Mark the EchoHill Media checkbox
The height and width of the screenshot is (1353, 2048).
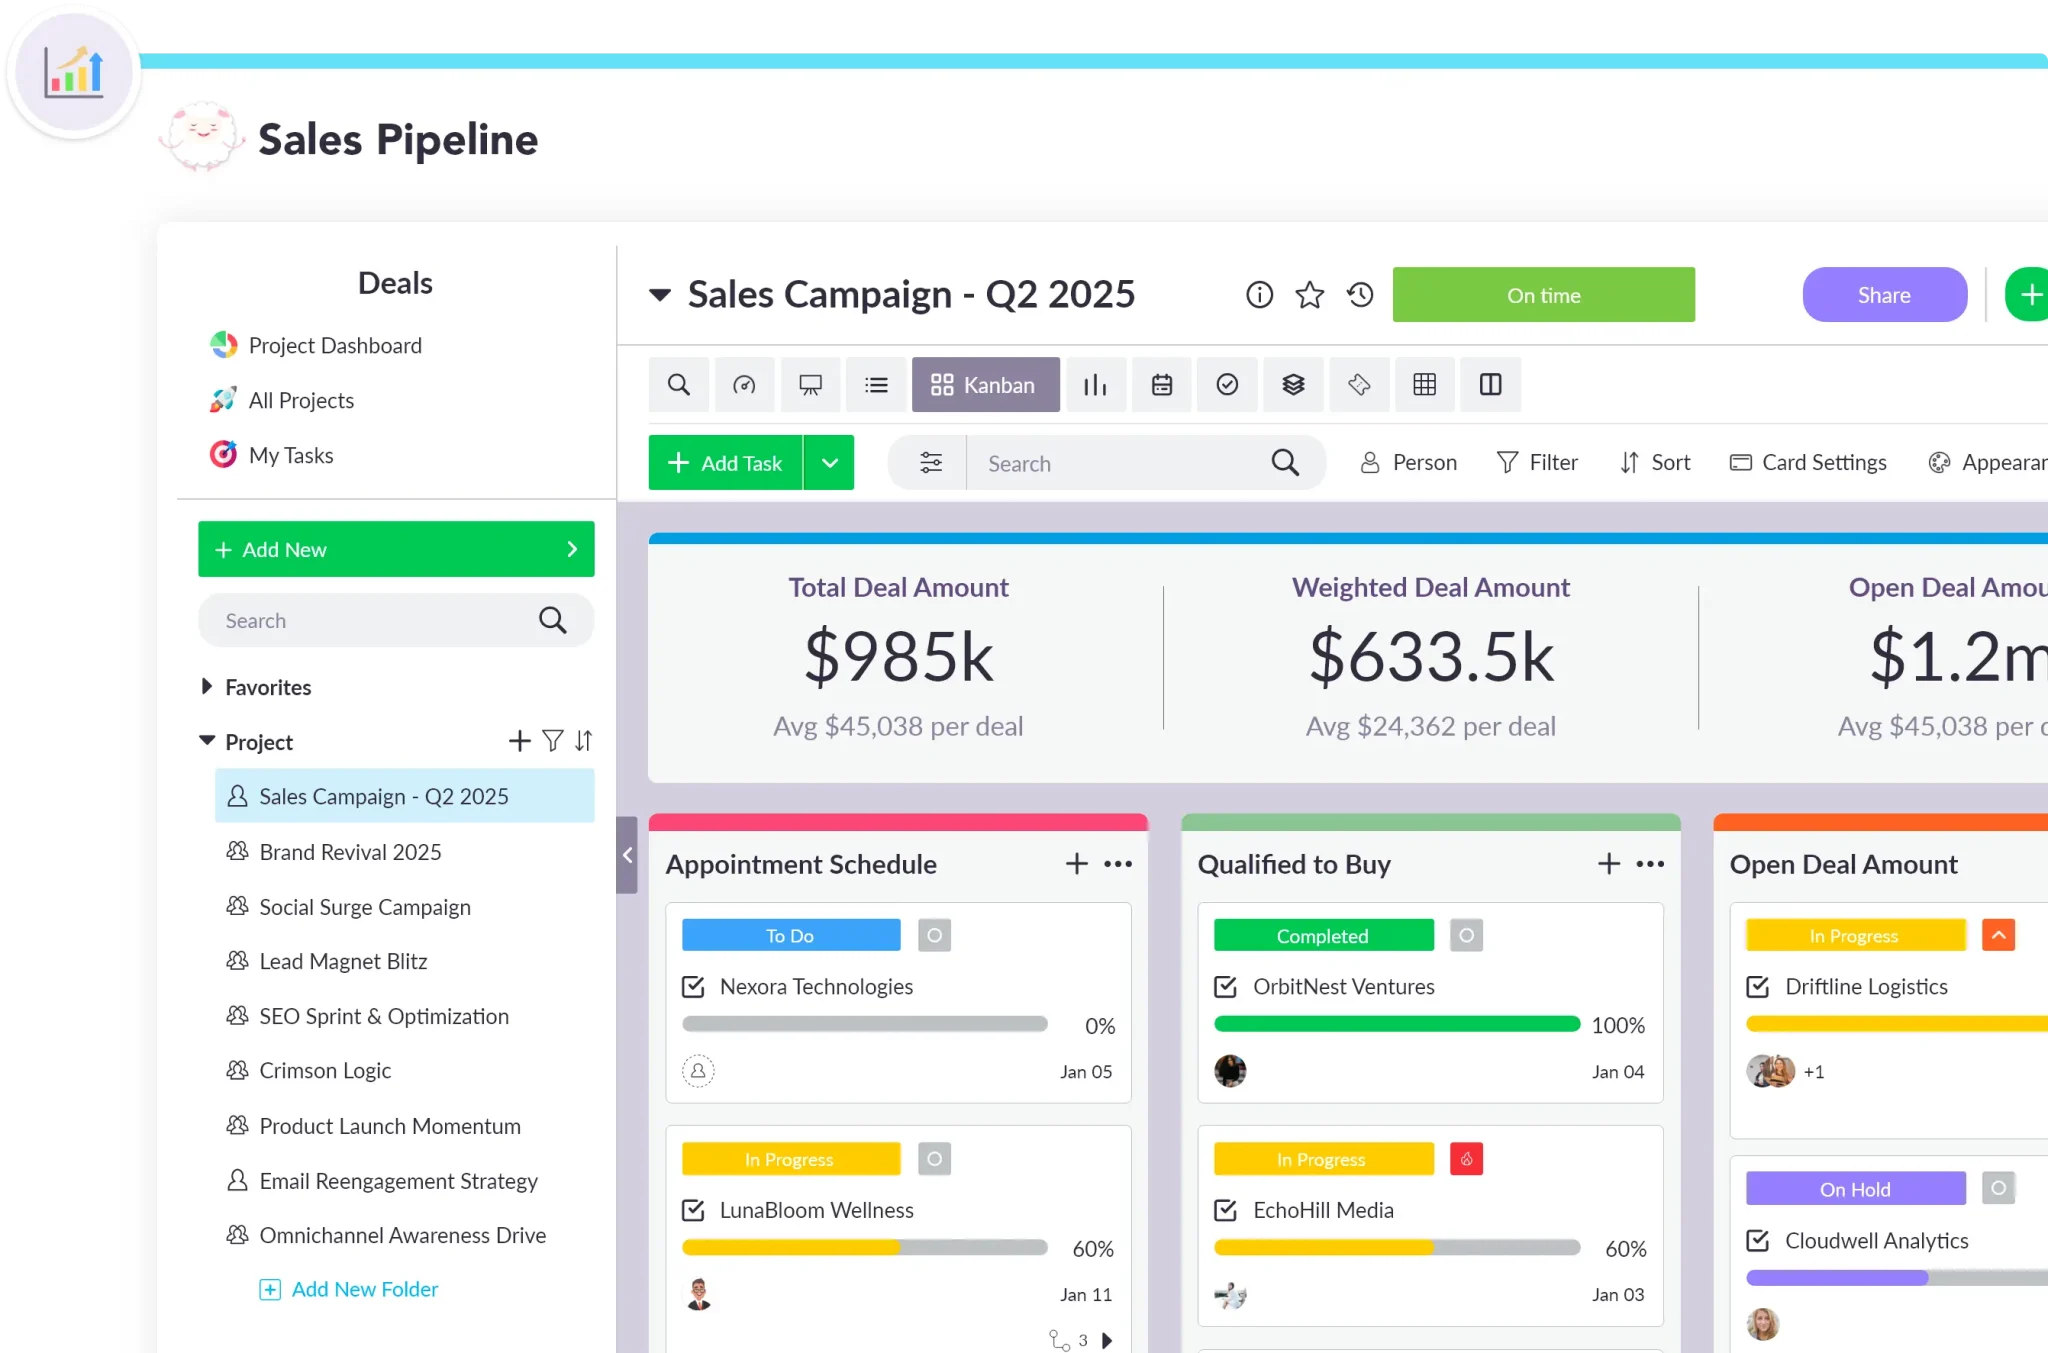[x=1225, y=1211]
